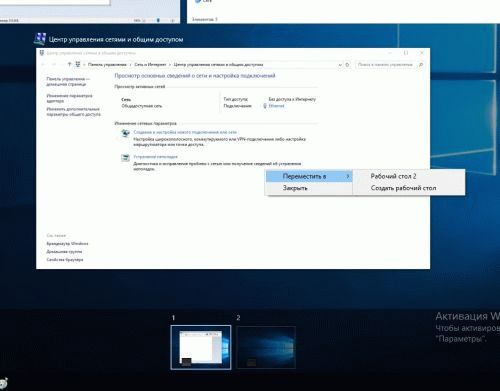The height and width of the screenshot is (391, 500).
Task: Click the 'Изменение сетевых параметров' section heading
Action: [x=145, y=123]
